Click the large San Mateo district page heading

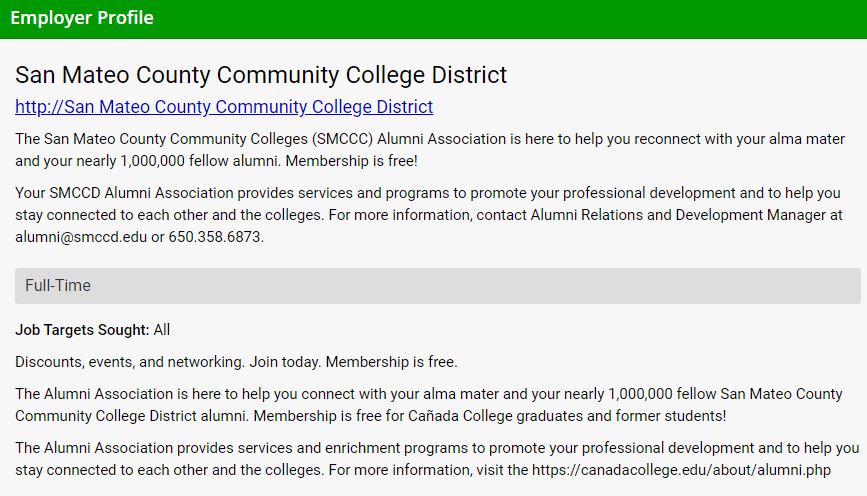click(261, 75)
